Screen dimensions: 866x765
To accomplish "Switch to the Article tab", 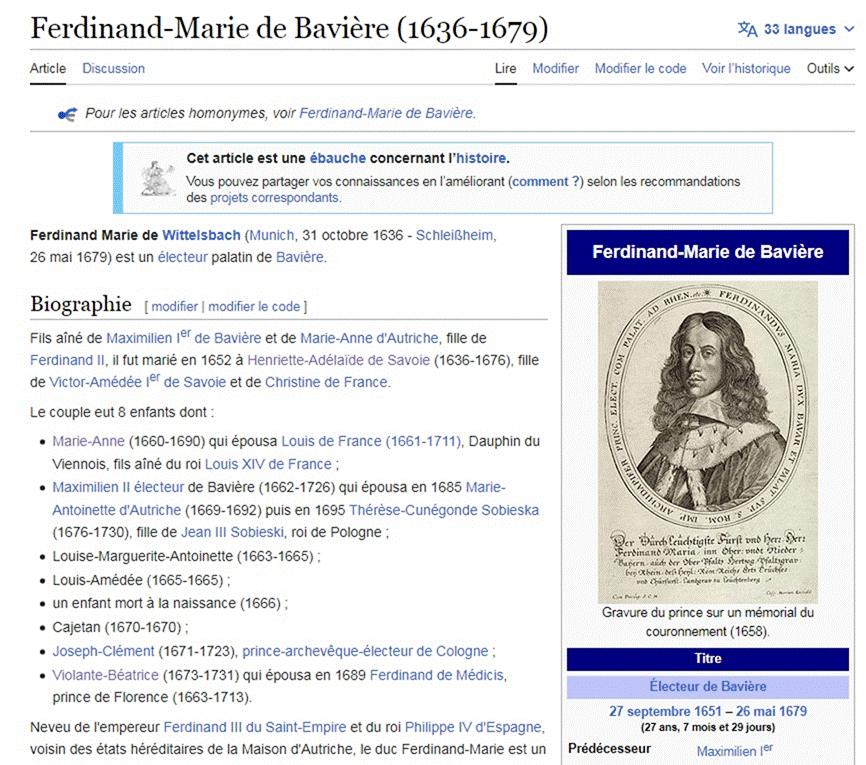I will coord(47,68).
